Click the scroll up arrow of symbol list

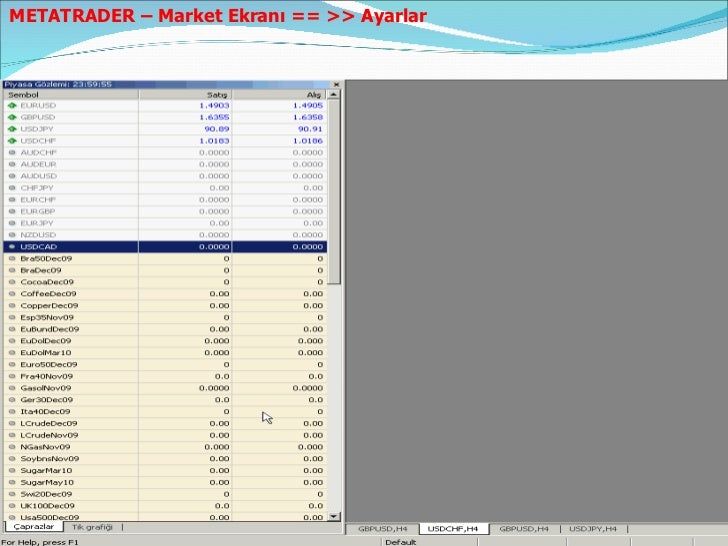click(334, 95)
